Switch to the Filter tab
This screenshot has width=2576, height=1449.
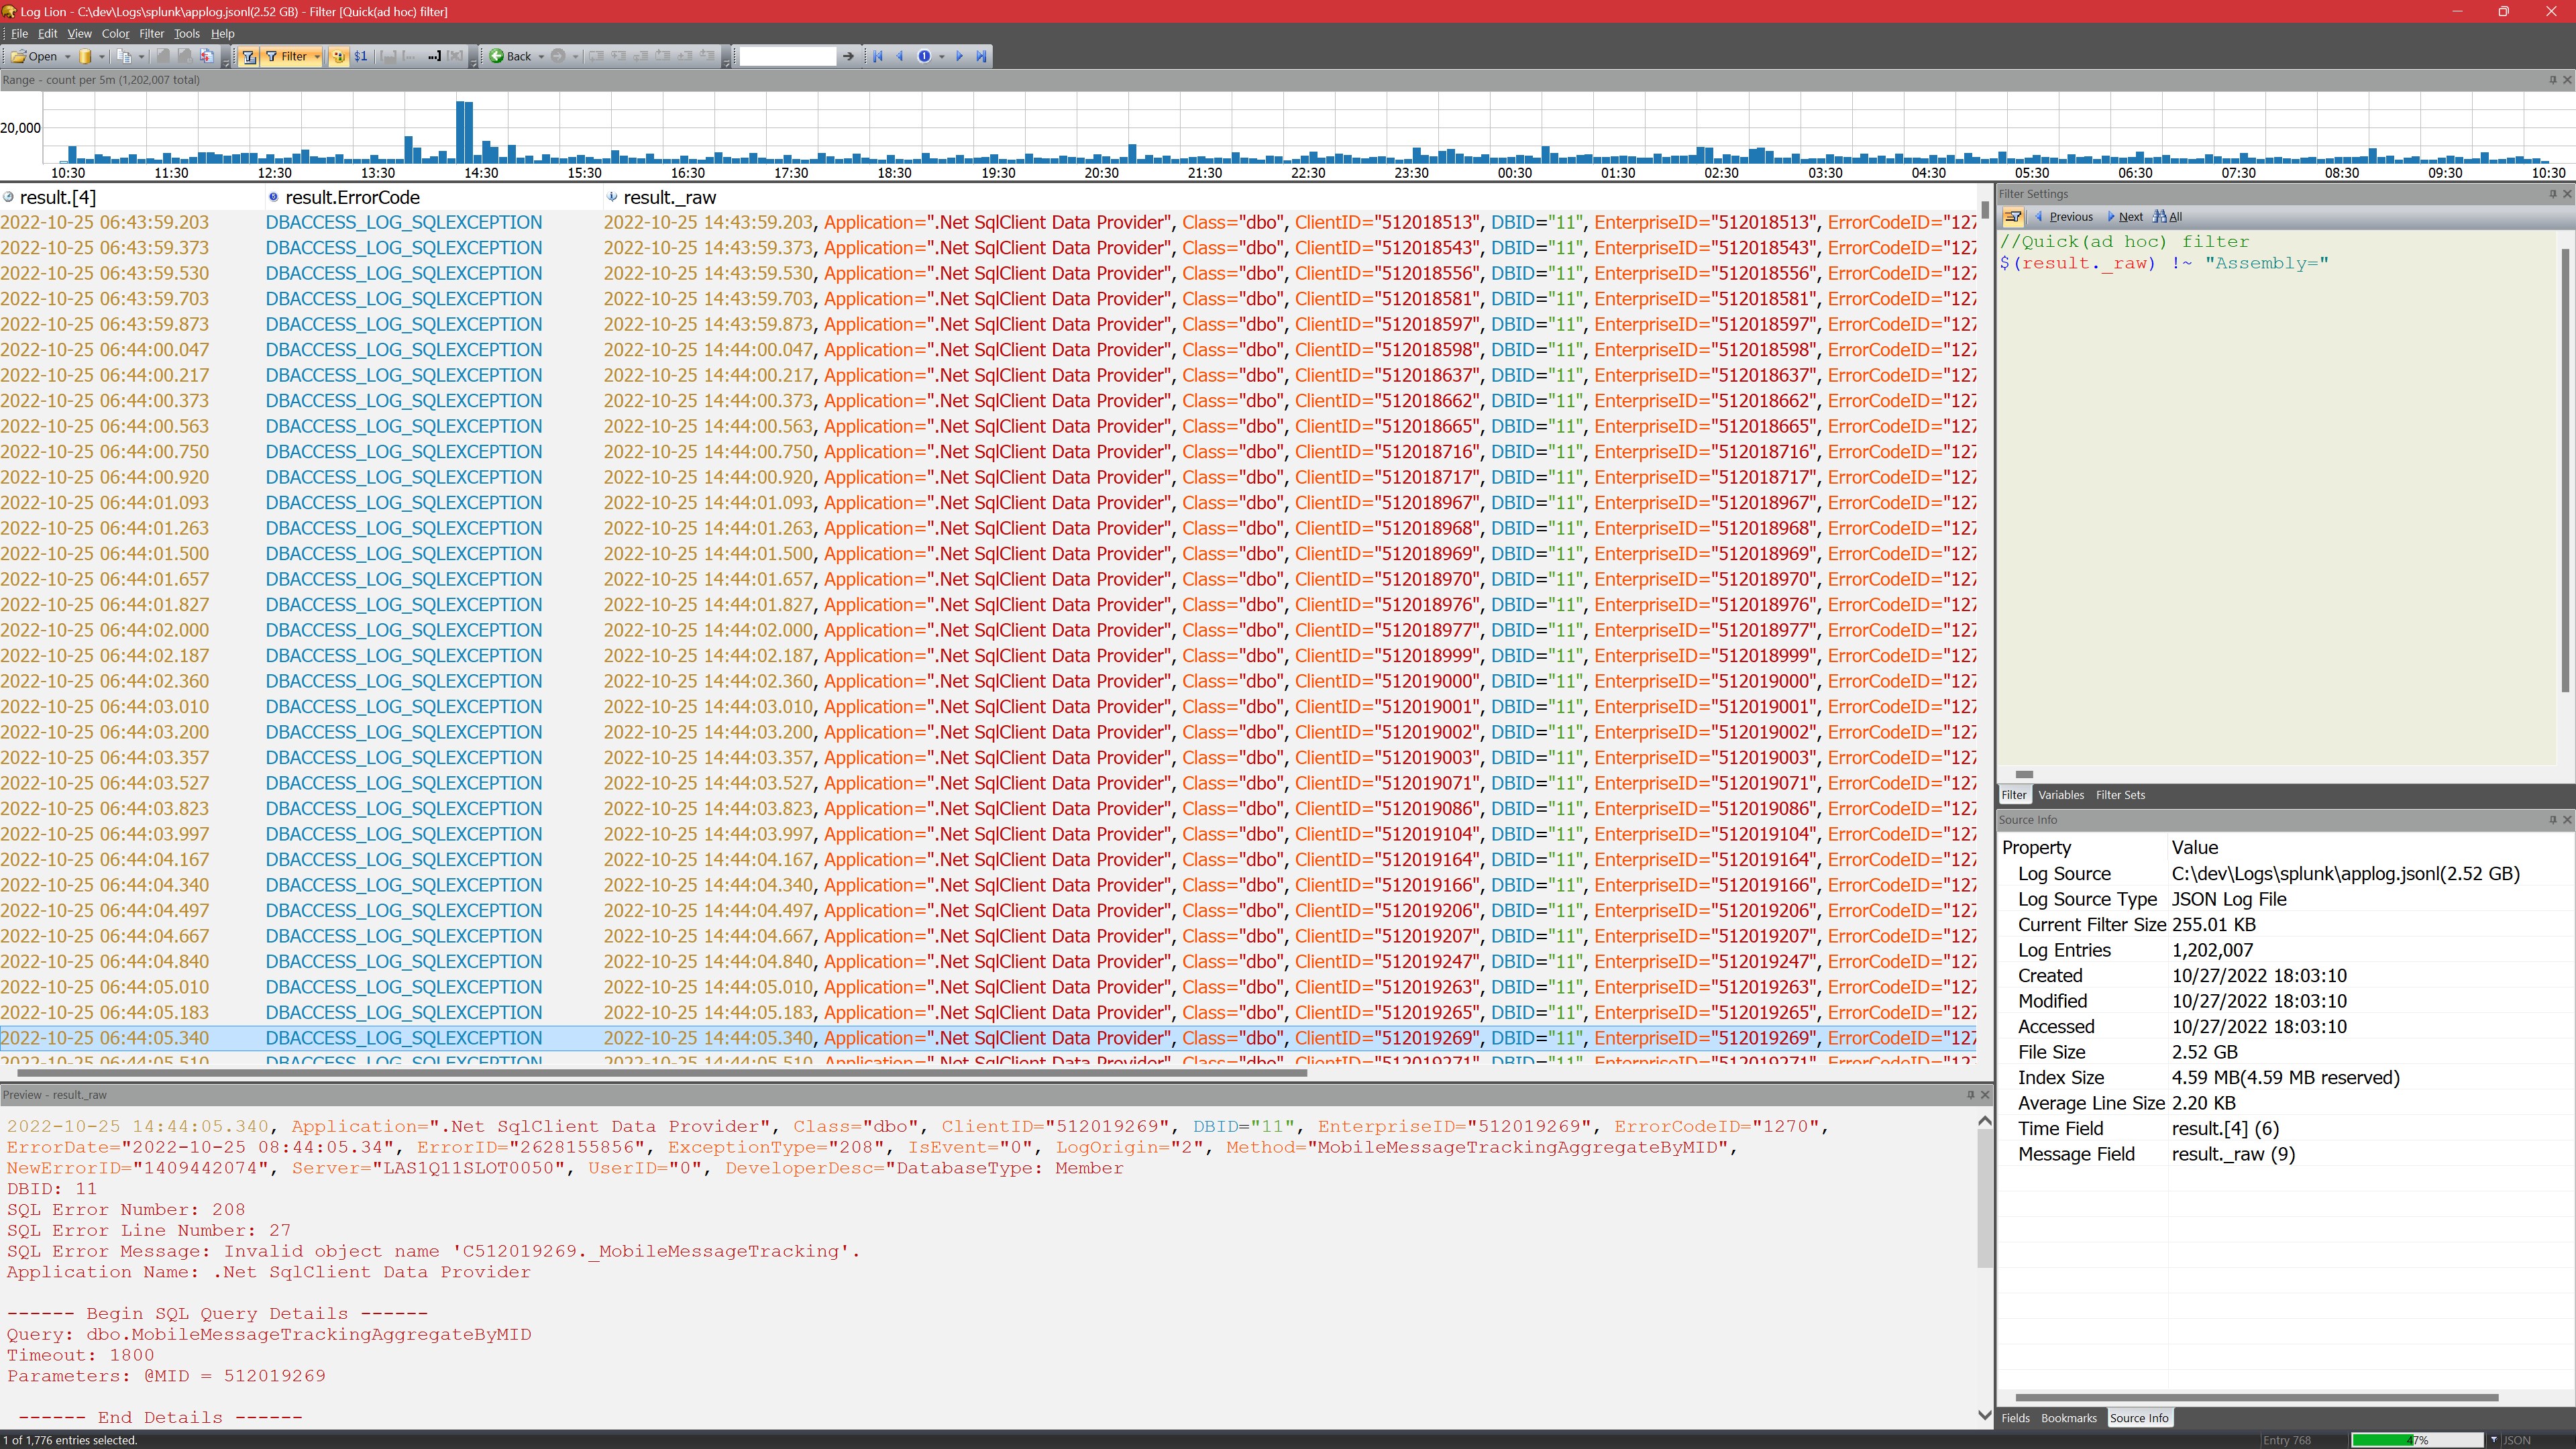click(x=2013, y=795)
